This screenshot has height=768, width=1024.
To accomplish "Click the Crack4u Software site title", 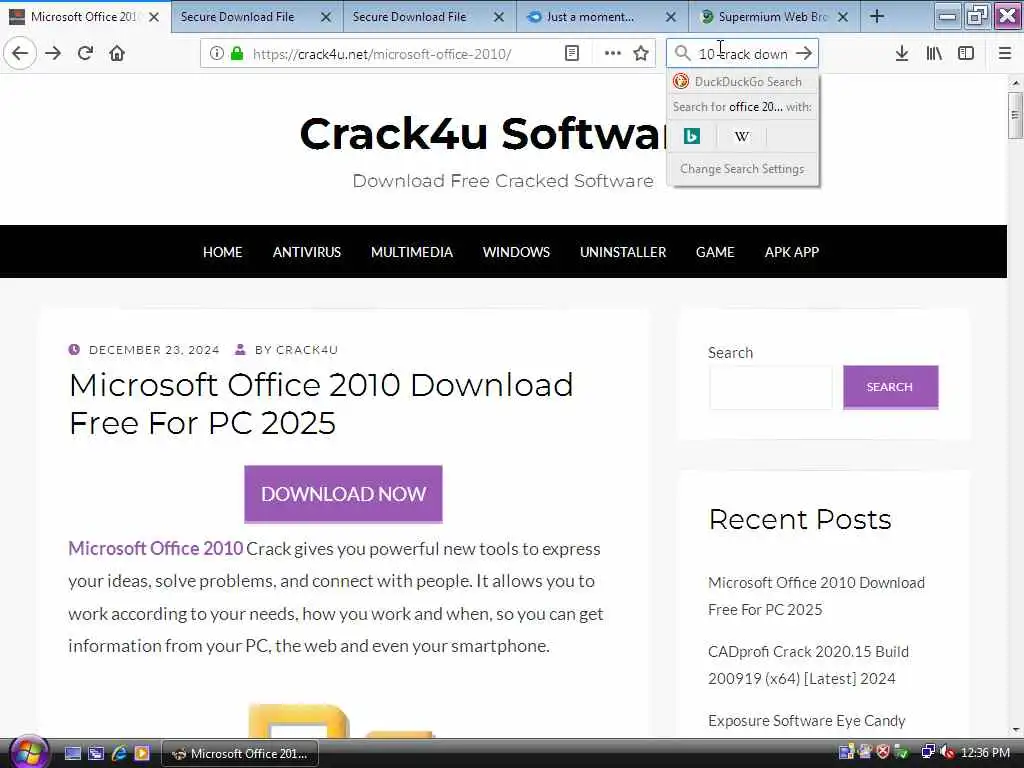I will [x=483, y=134].
